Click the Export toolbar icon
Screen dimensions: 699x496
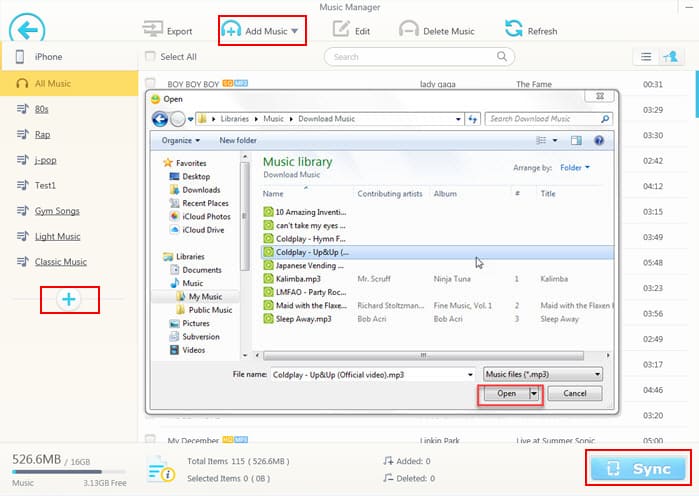(153, 29)
